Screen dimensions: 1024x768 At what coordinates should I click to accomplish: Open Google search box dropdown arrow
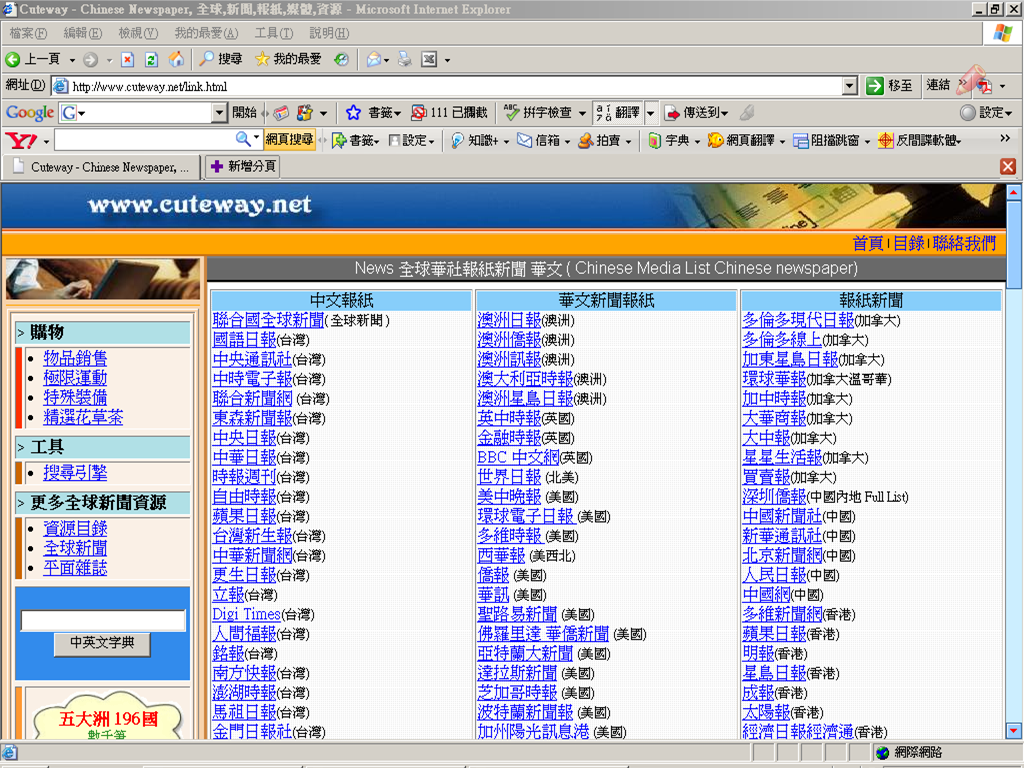[x=219, y=112]
